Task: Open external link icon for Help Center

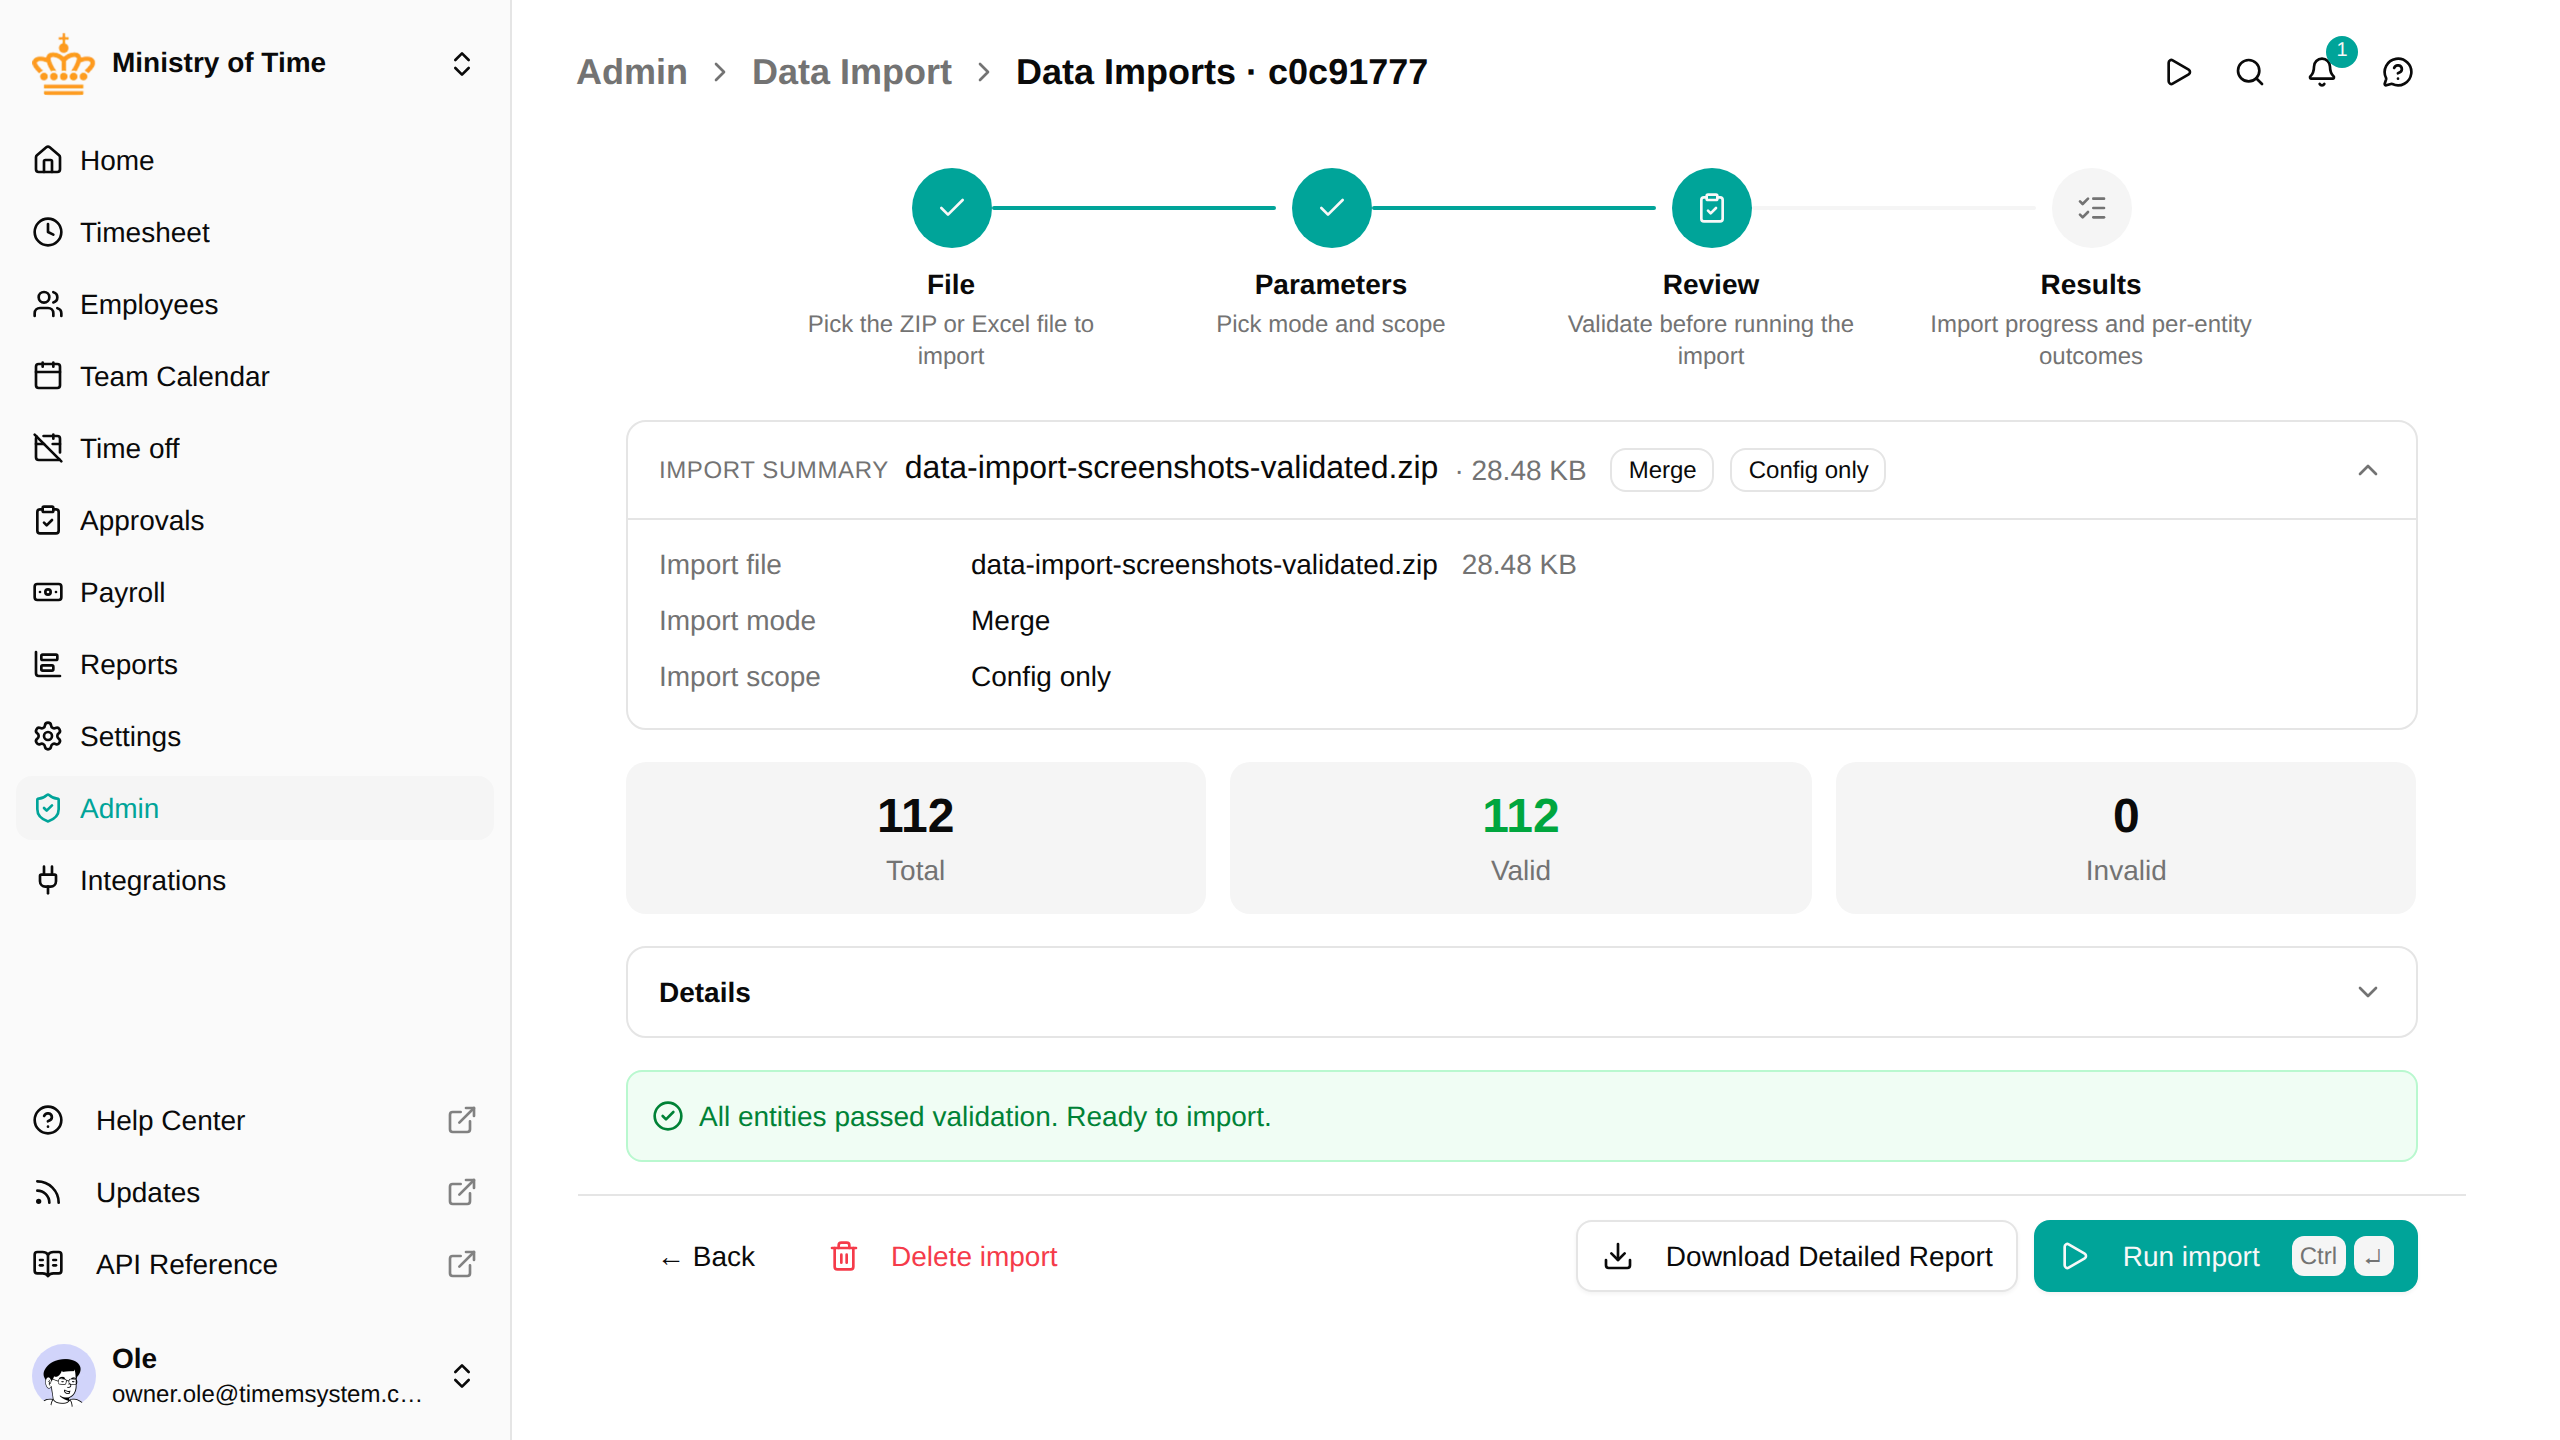Action: [461, 1120]
